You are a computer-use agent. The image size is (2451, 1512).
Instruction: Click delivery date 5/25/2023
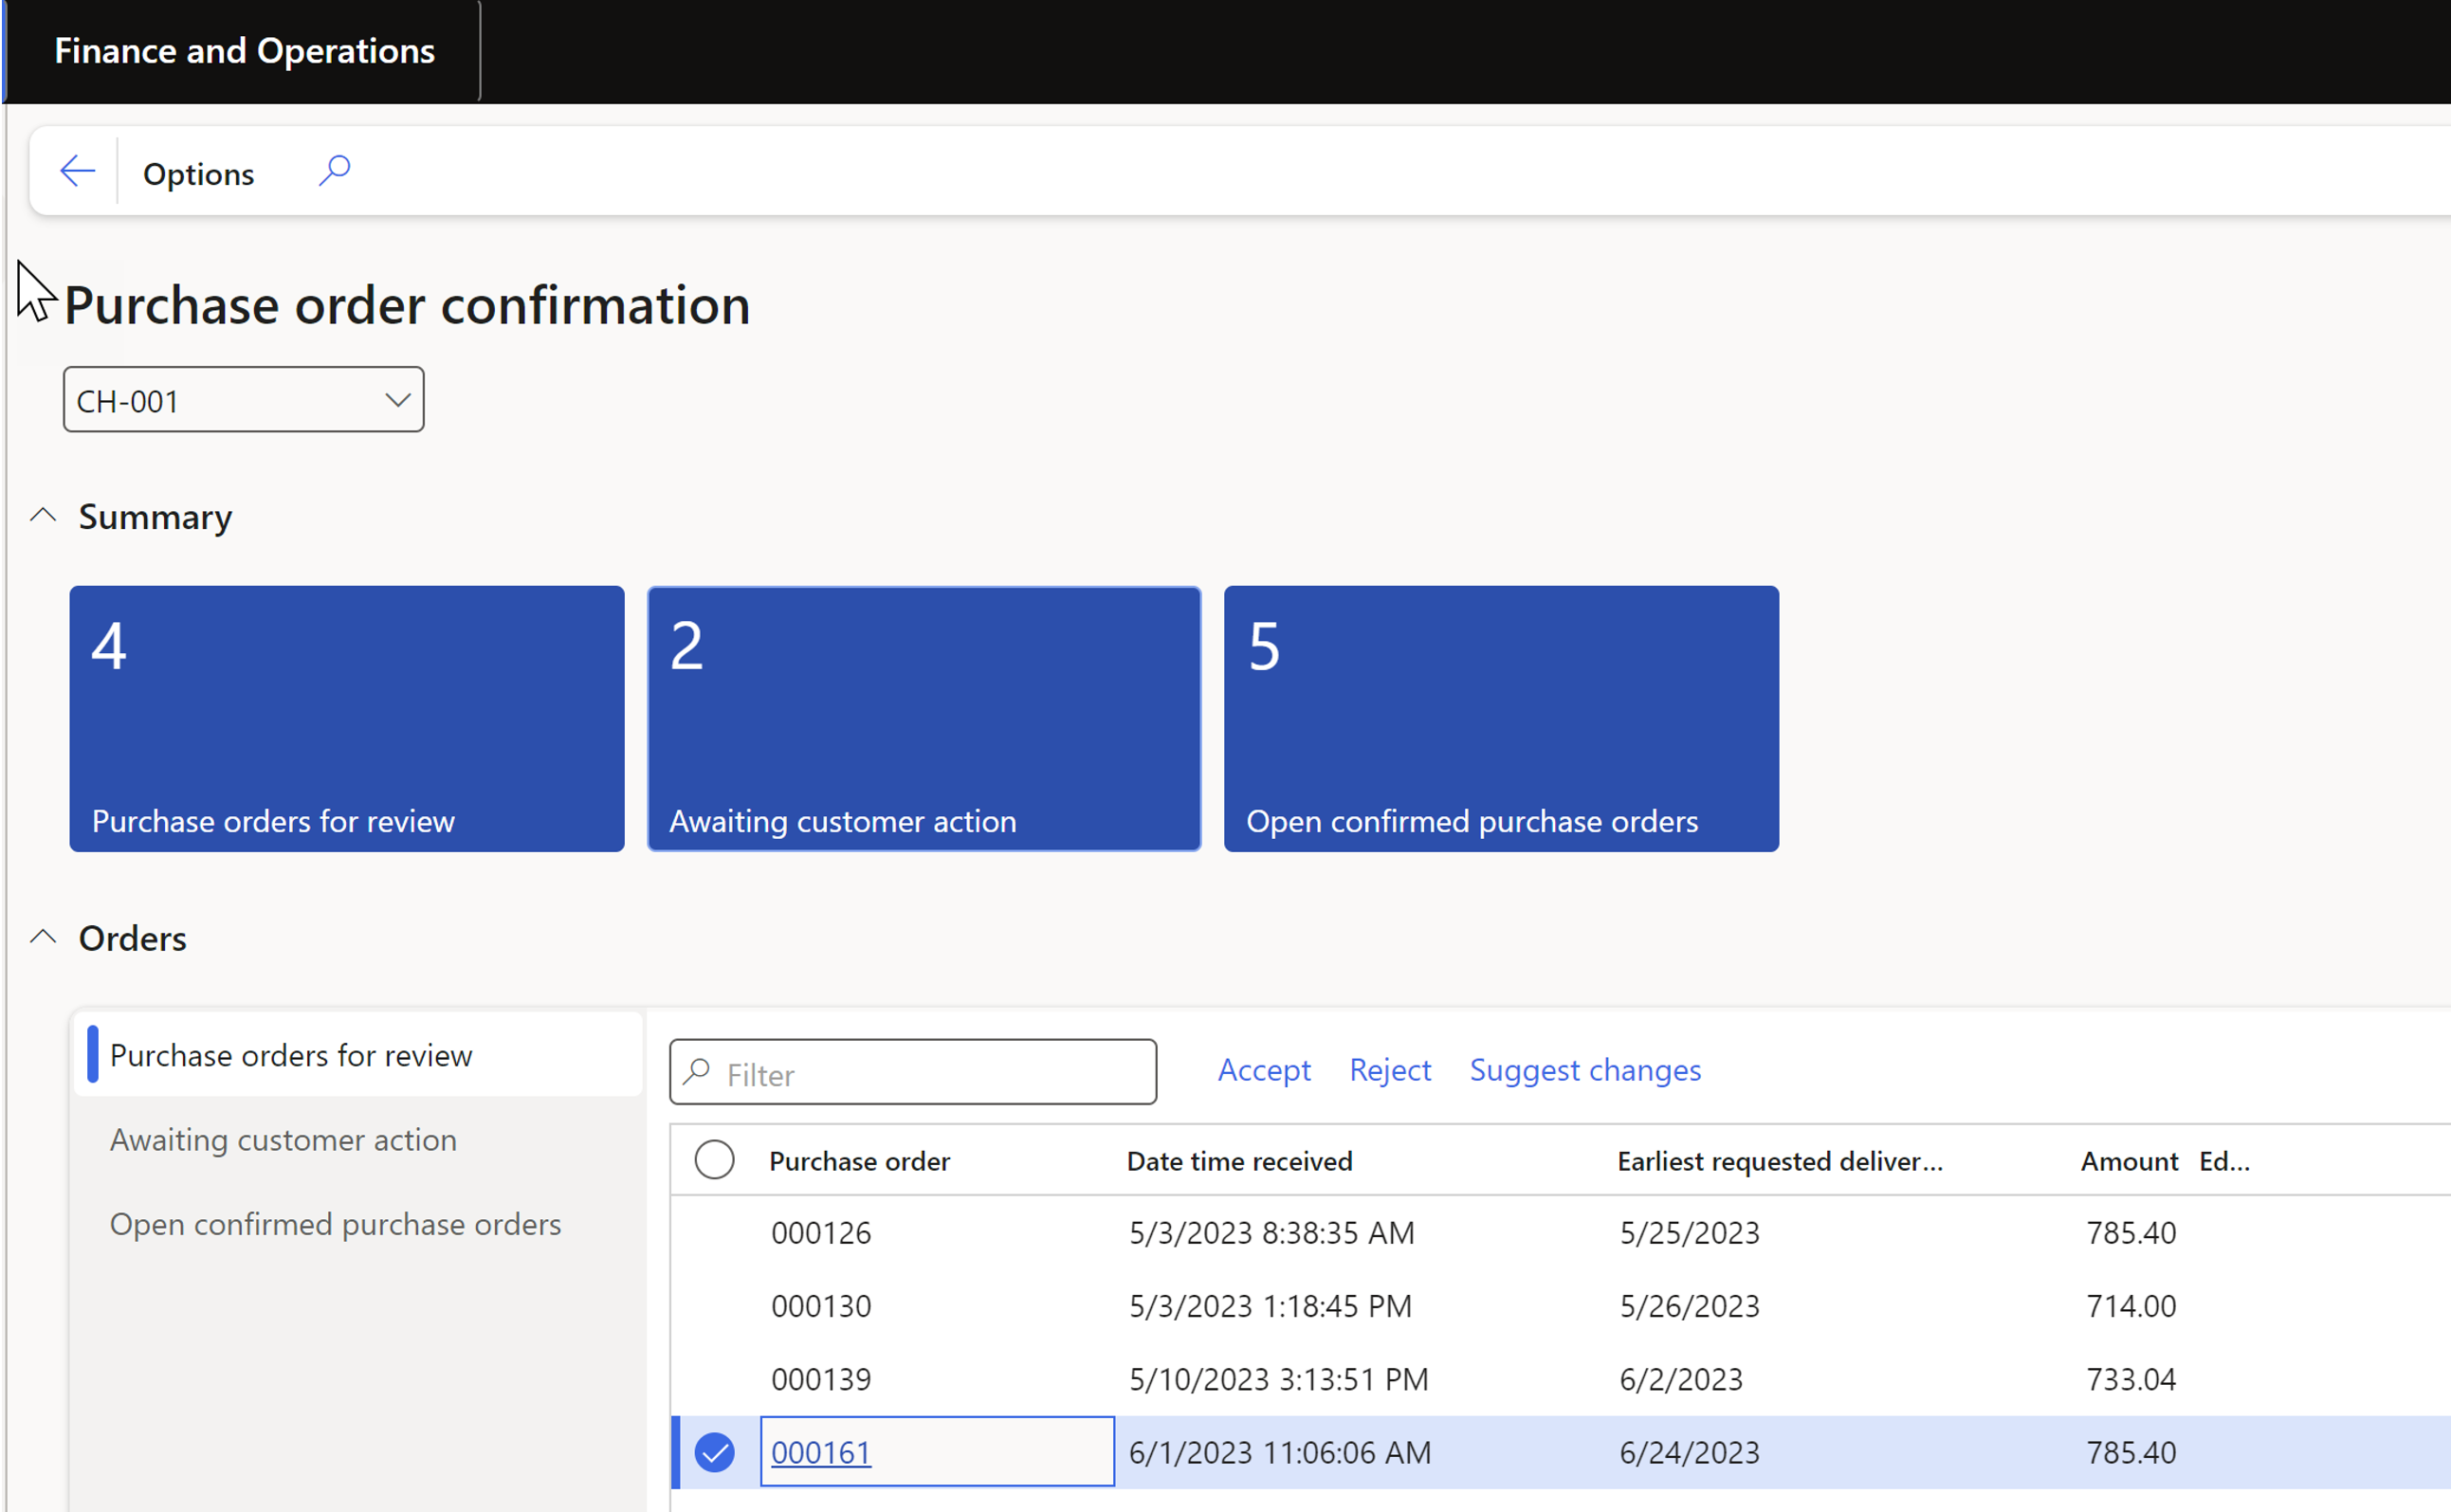click(1689, 1233)
